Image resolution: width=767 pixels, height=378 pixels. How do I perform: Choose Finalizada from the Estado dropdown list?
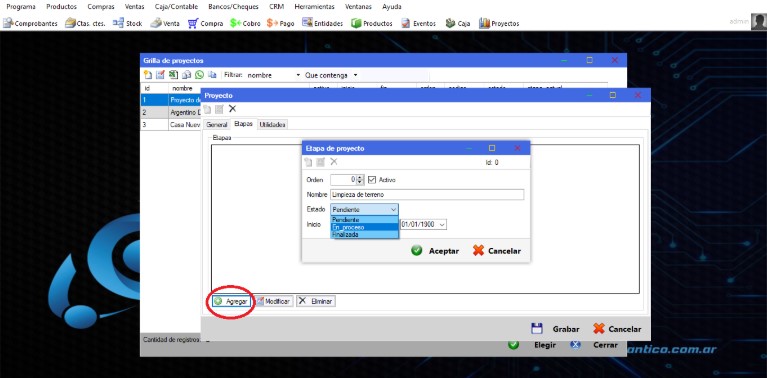(x=365, y=234)
